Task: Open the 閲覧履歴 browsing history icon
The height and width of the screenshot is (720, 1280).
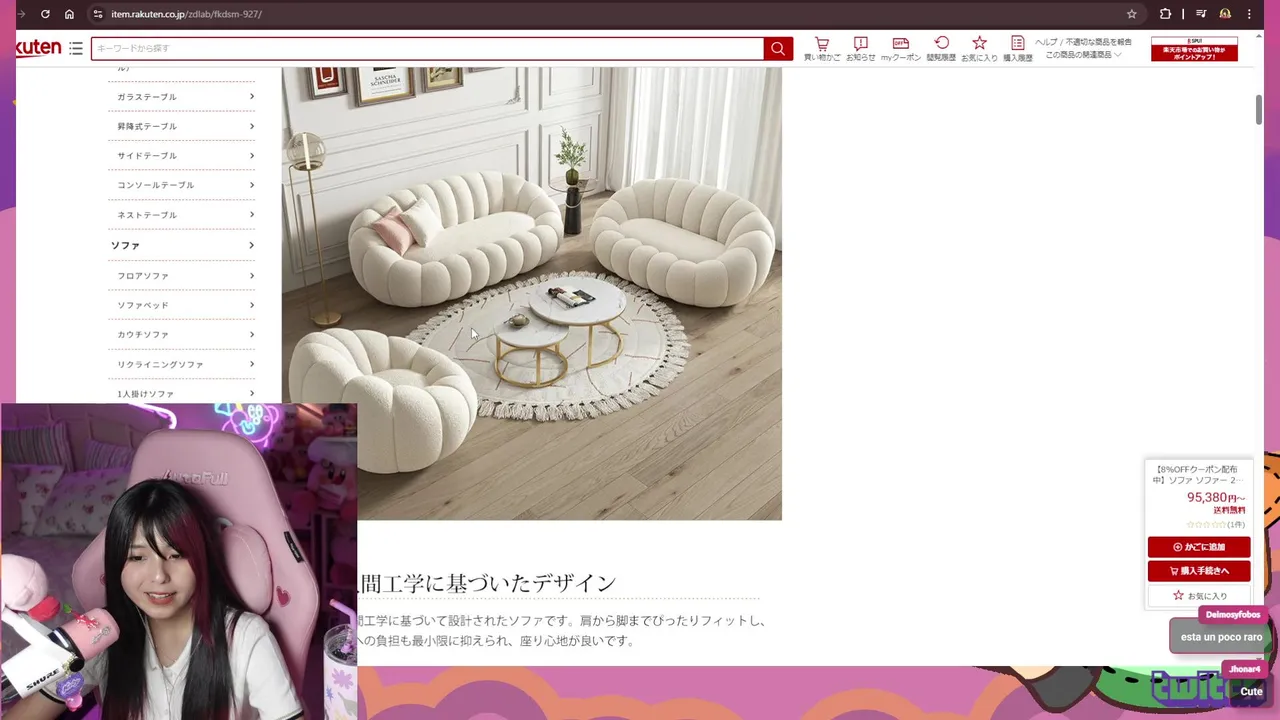Action: (x=941, y=49)
